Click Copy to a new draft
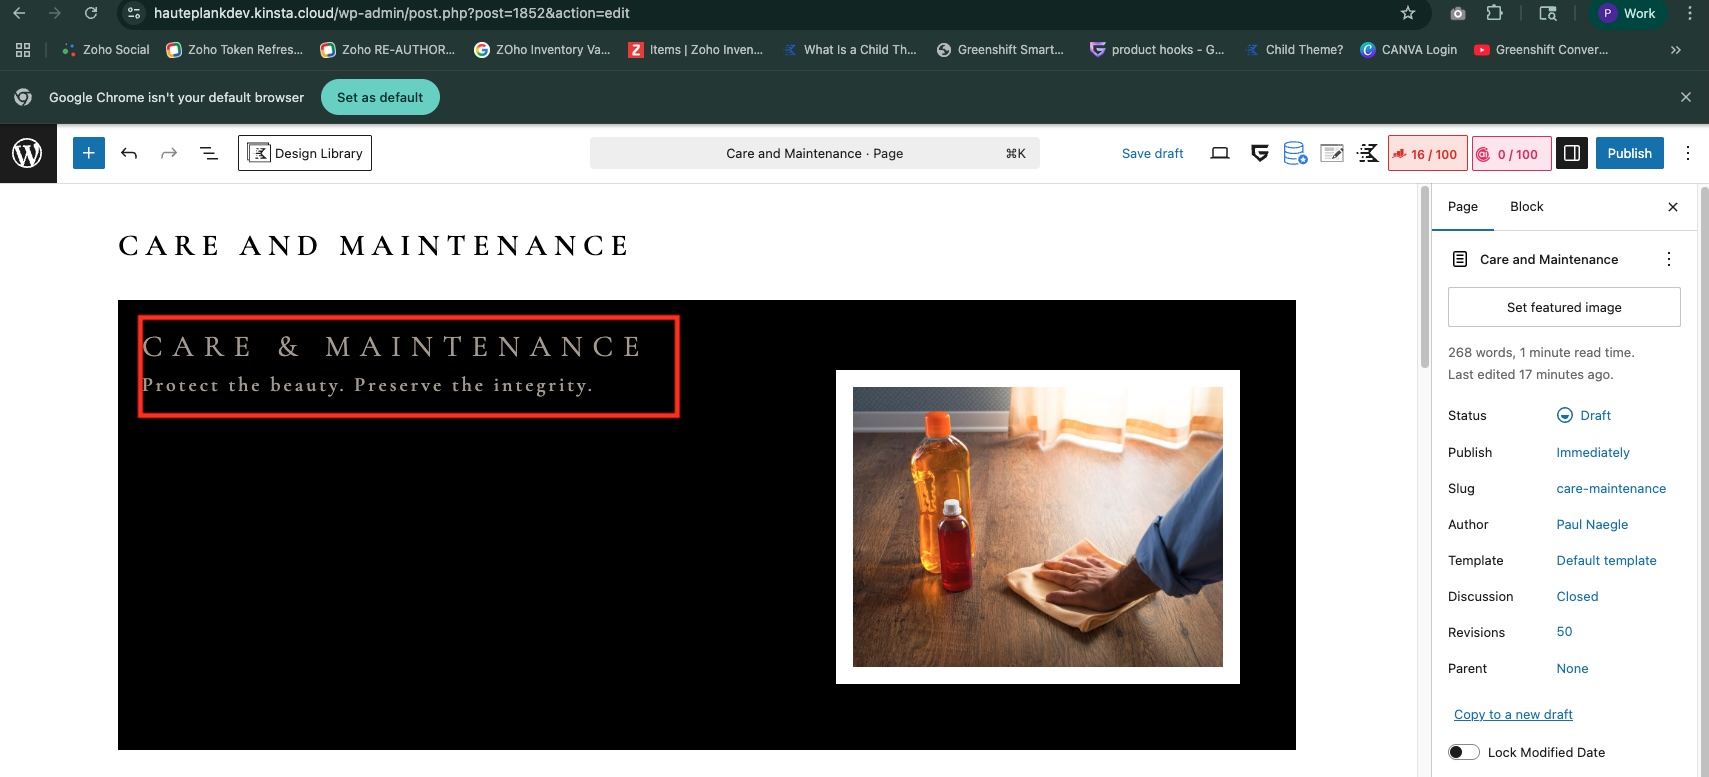This screenshot has height=777, width=1709. [x=1513, y=714]
